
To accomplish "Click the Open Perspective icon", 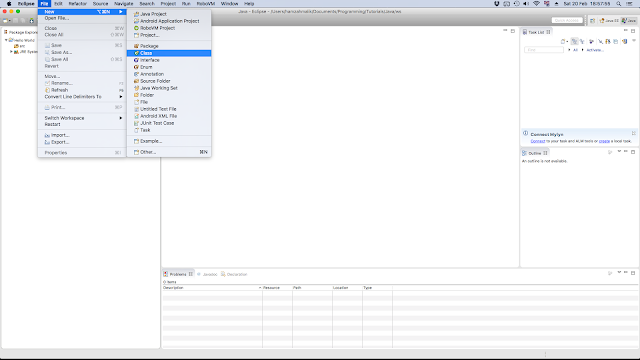I will (x=593, y=20).
